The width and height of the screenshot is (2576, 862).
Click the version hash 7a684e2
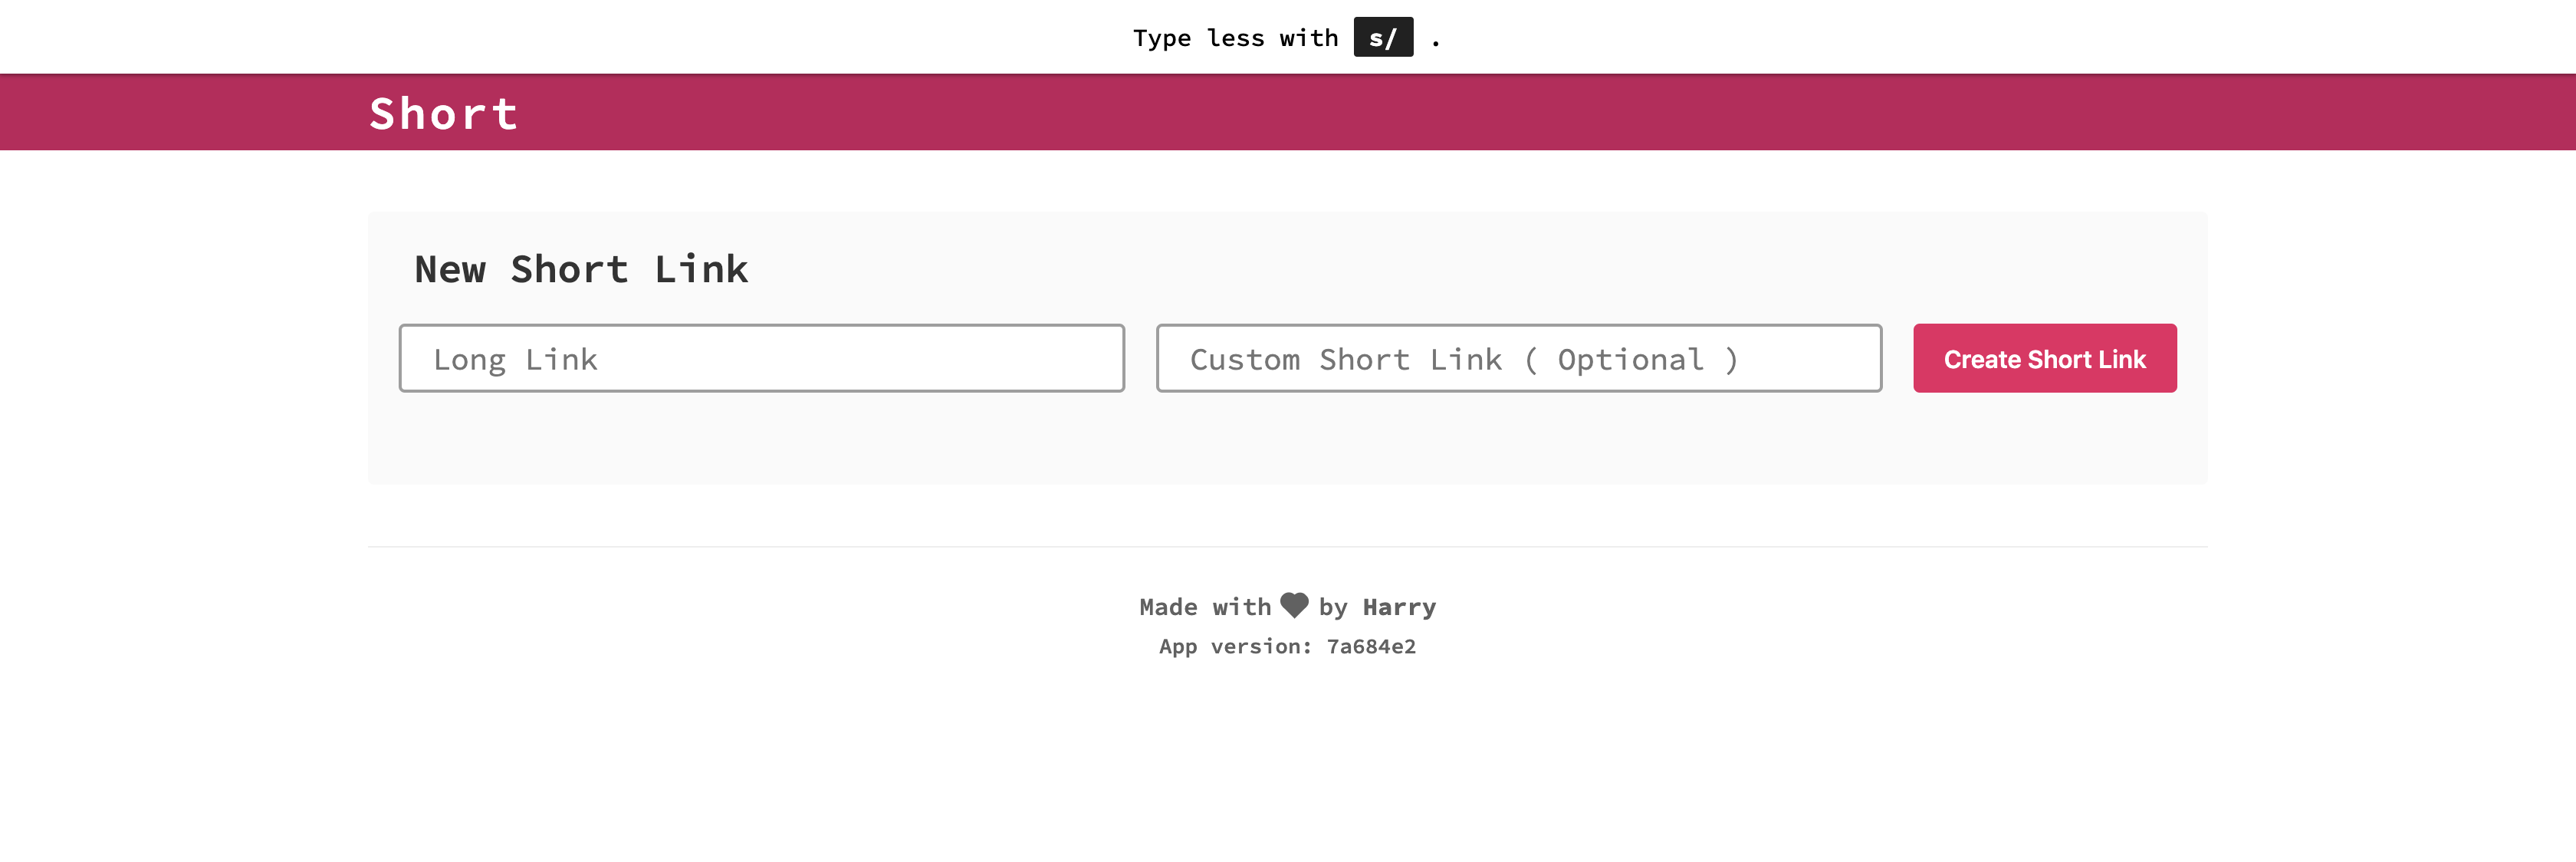point(1370,647)
